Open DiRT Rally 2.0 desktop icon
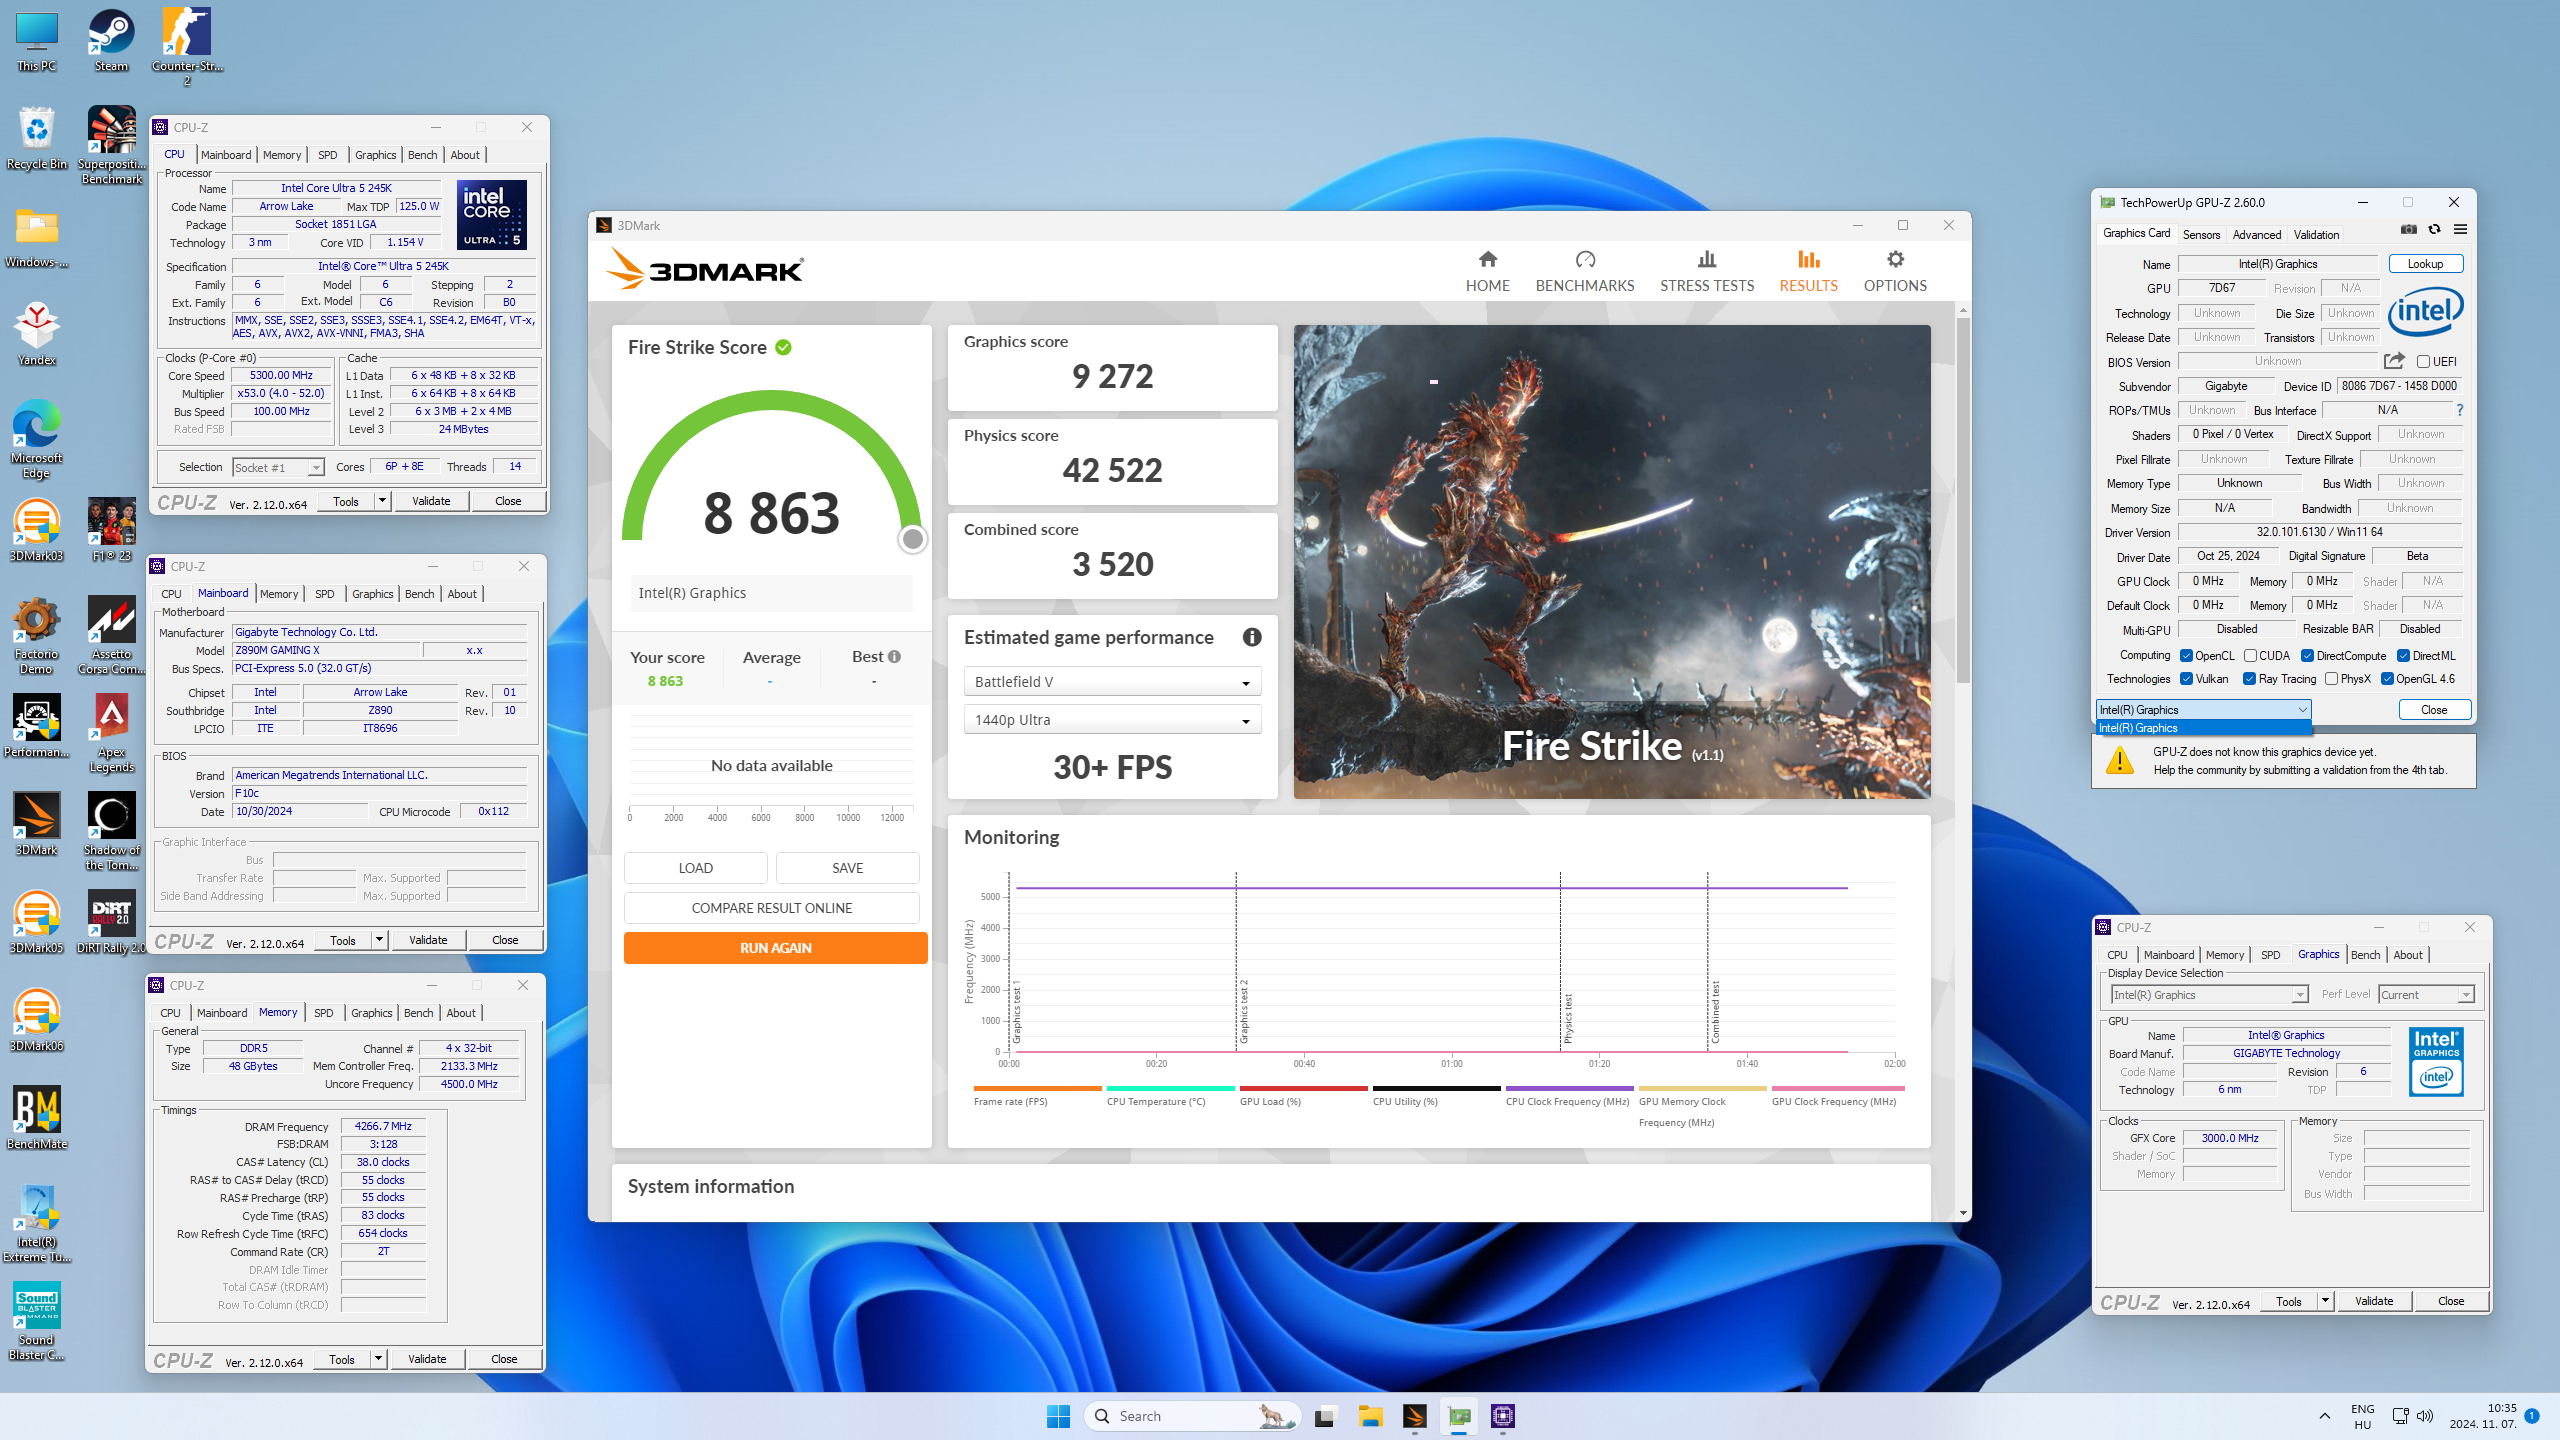 [111, 922]
